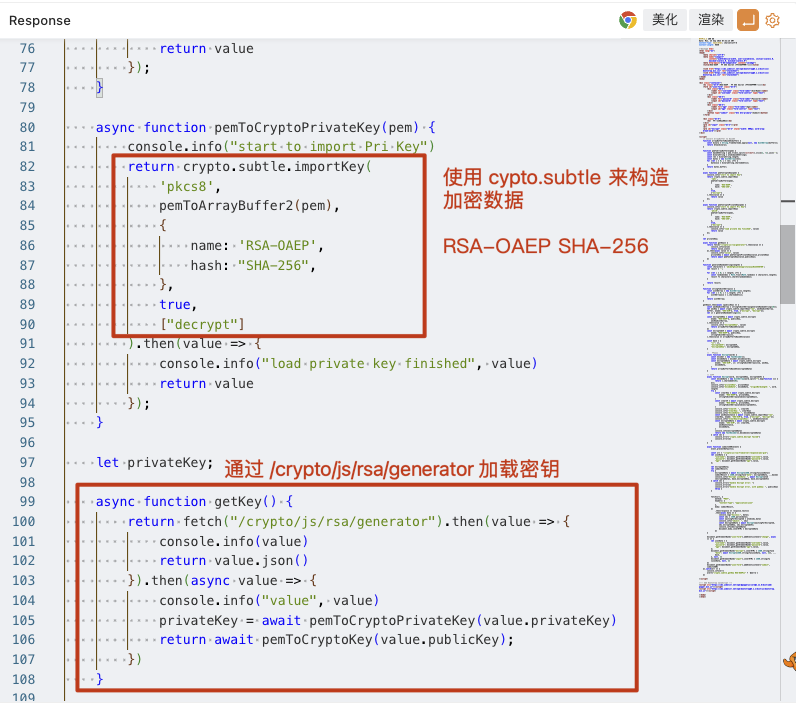Click the 渲染 render button
The height and width of the screenshot is (706, 796).
coord(711,20)
